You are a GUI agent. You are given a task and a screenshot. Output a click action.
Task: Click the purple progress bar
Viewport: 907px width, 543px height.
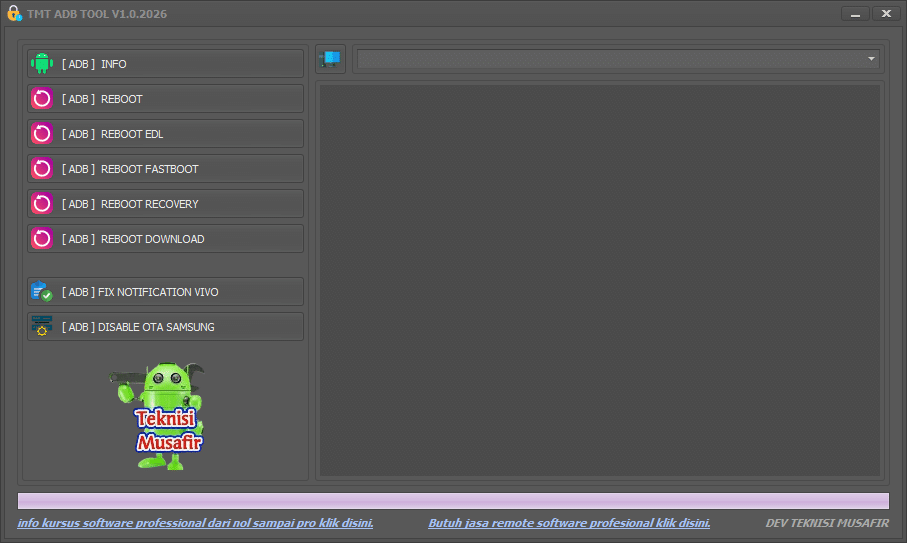[x=454, y=501]
